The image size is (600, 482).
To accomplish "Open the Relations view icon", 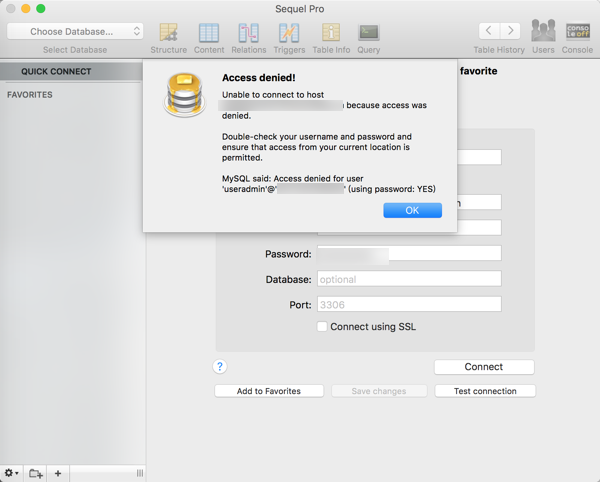I will click(249, 33).
